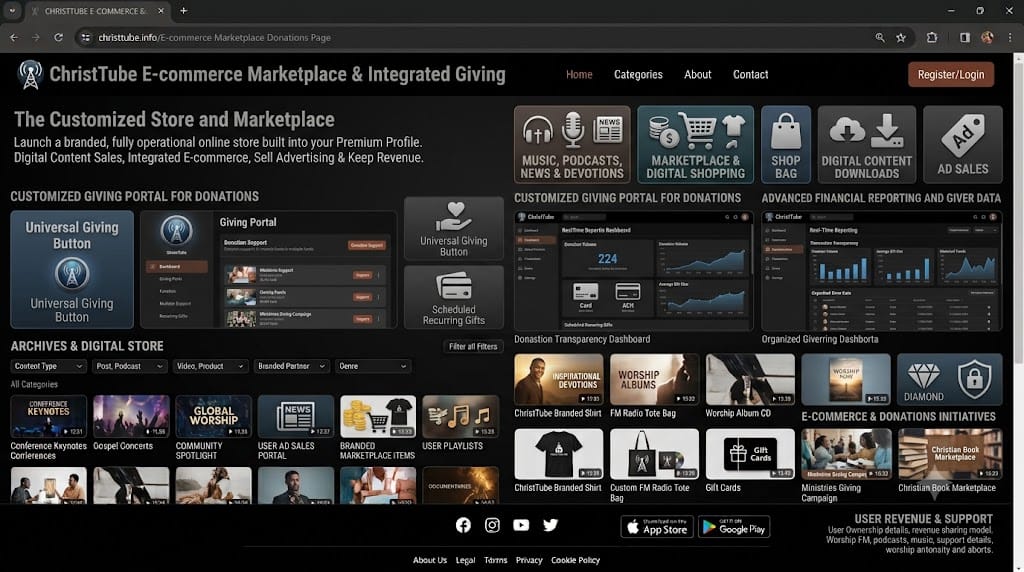Image resolution: width=1024 pixels, height=572 pixels.
Task: Click the shield lock security icon
Action: tap(974, 378)
